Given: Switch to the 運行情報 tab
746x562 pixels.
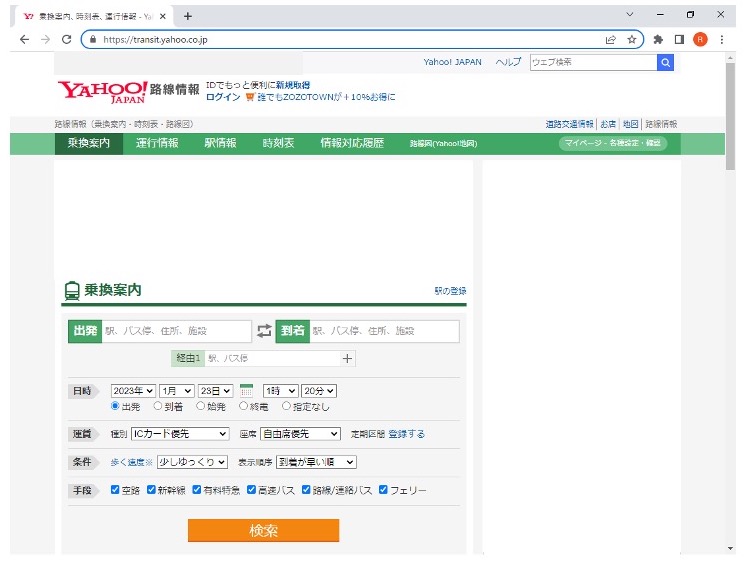Looking at the screenshot, I should pyautogui.click(x=157, y=143).
